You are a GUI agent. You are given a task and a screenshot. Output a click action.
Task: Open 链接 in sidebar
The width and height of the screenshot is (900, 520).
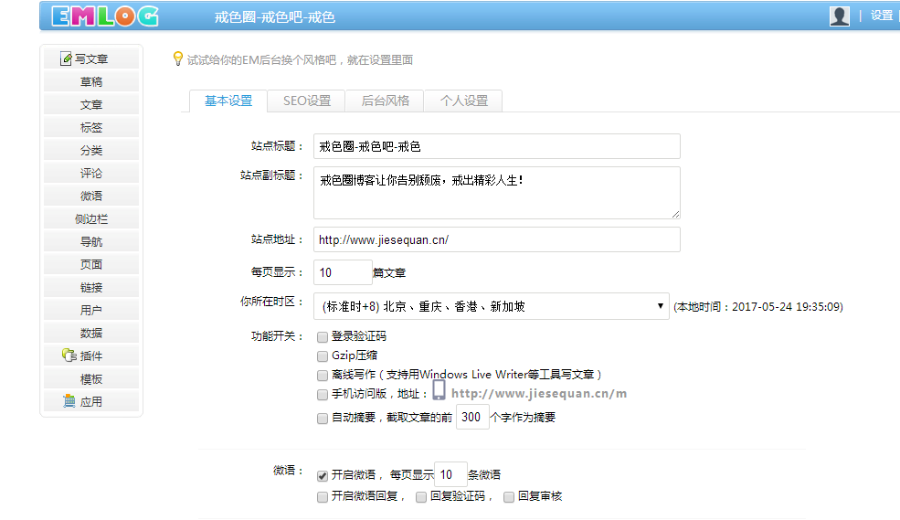(91, 287)
